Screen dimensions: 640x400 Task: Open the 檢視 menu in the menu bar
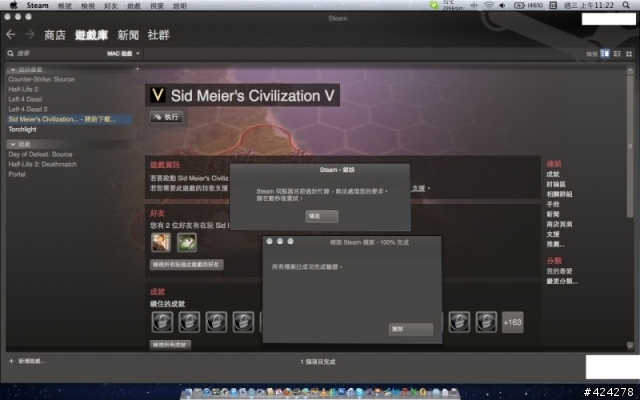(88, 6)
